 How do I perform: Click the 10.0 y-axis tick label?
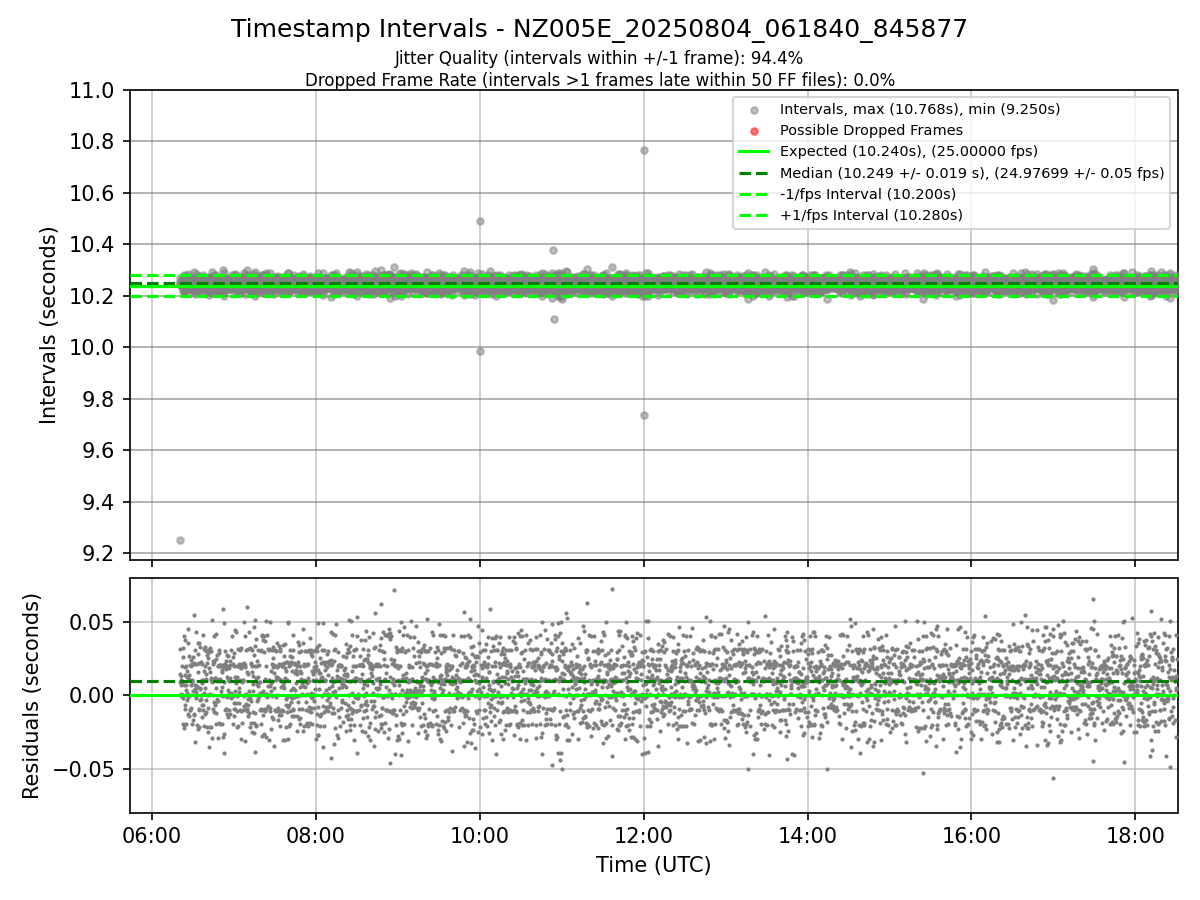point(98,347)
